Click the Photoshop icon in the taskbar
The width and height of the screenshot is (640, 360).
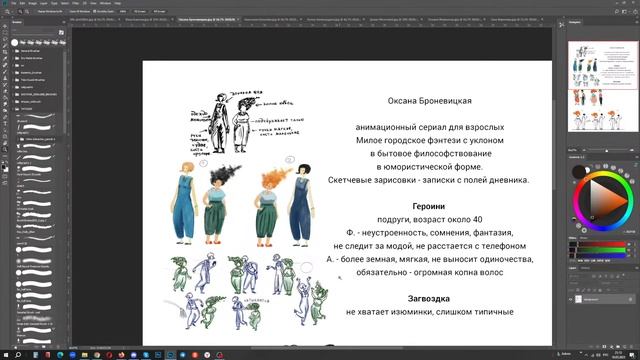(170, 355)
